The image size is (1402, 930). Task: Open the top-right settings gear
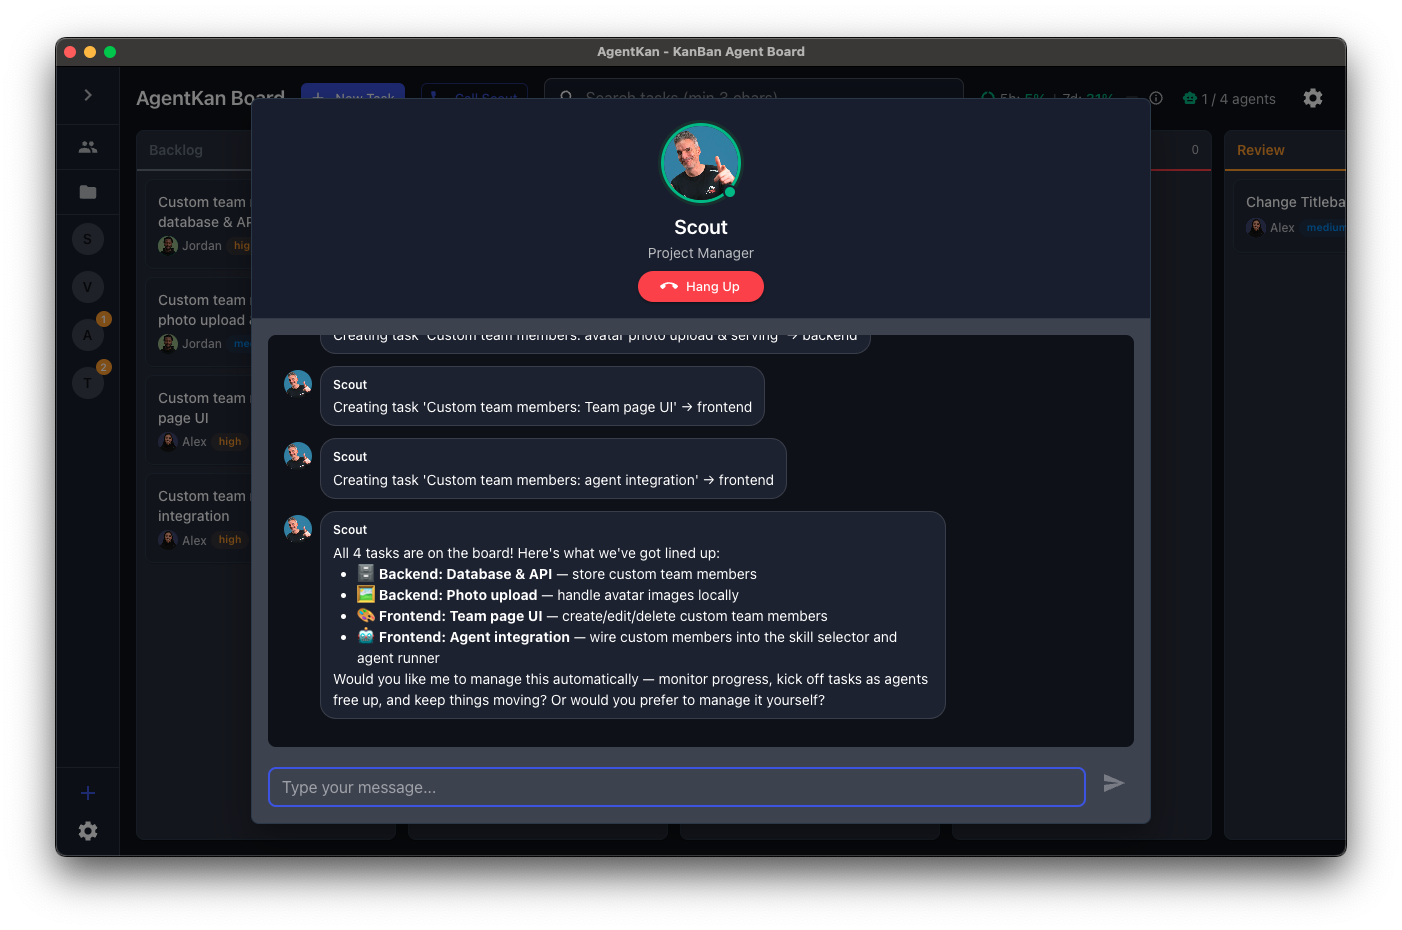pyautogui.click(x=1312, y=98)
